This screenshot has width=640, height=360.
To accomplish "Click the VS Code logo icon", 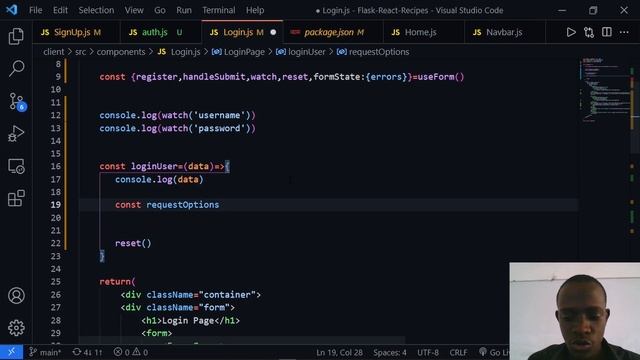I will pyautogui.click(x=12, y=10).
